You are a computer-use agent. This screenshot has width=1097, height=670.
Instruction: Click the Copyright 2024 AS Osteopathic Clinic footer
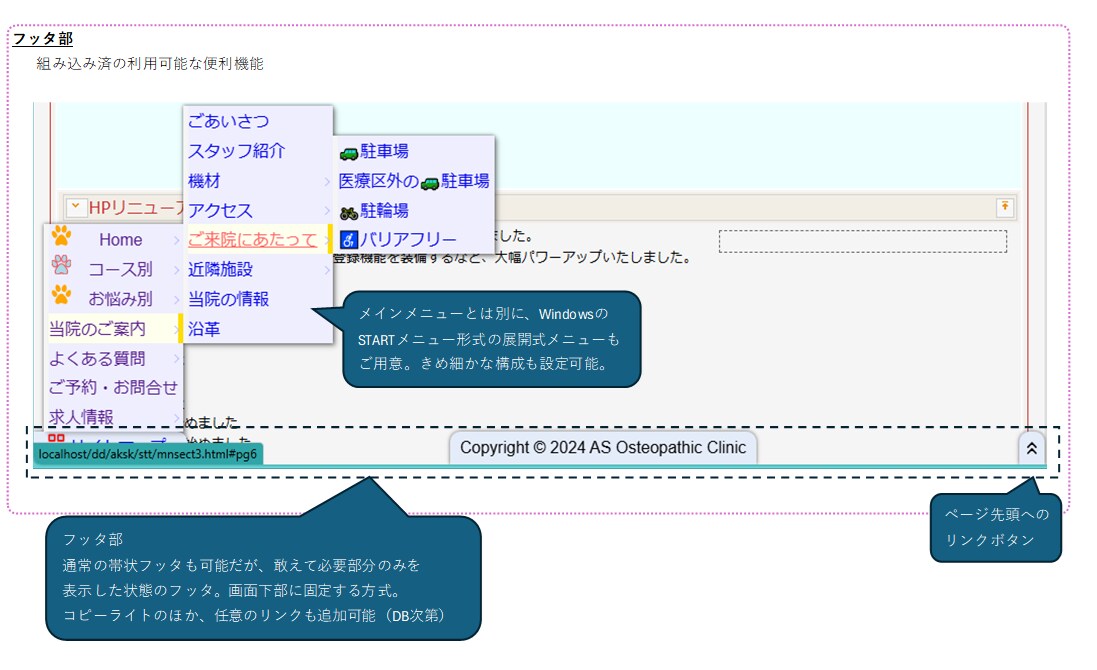603,448
